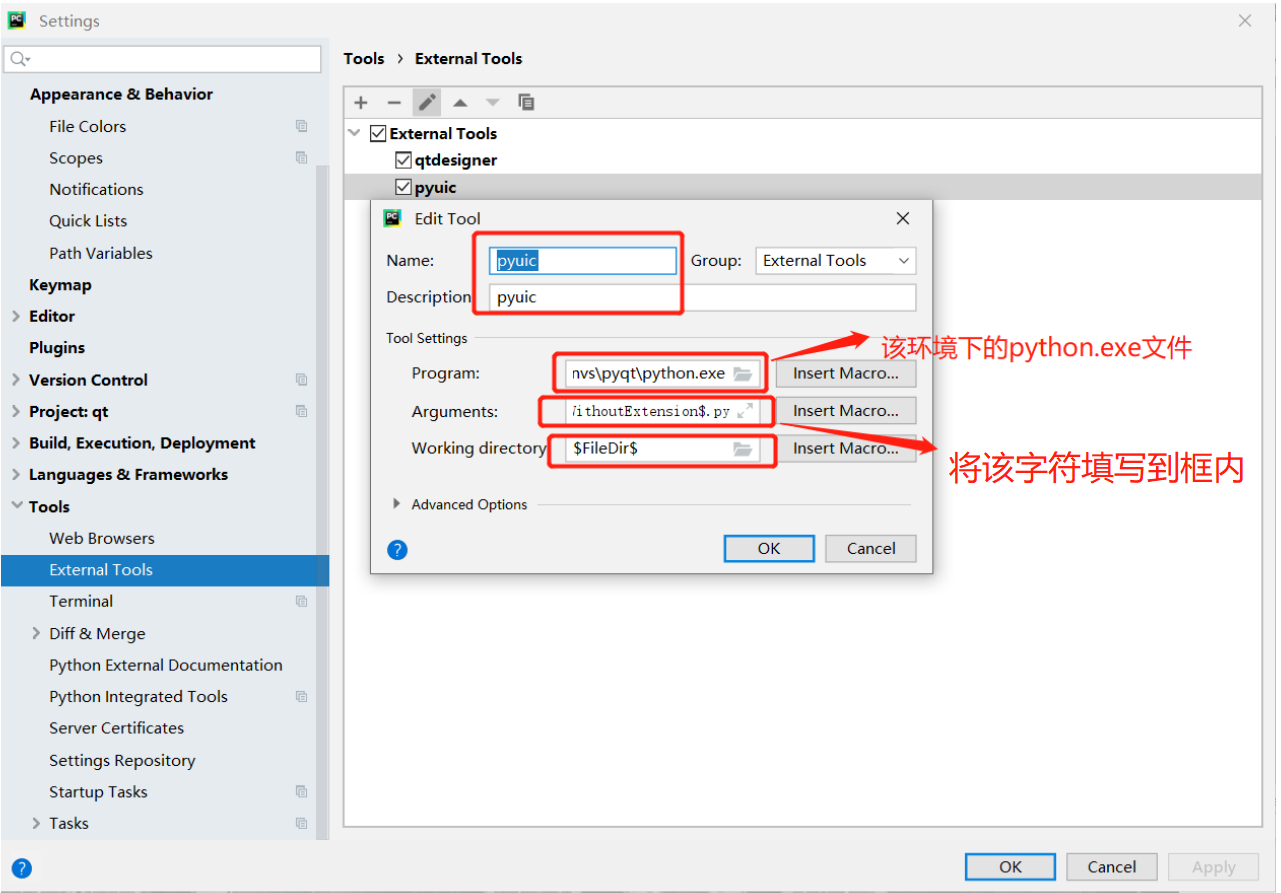This screenshot has height=893, width=1281.
Task: Move pyuic up with up-arrow icon
Action: (460, 102)
